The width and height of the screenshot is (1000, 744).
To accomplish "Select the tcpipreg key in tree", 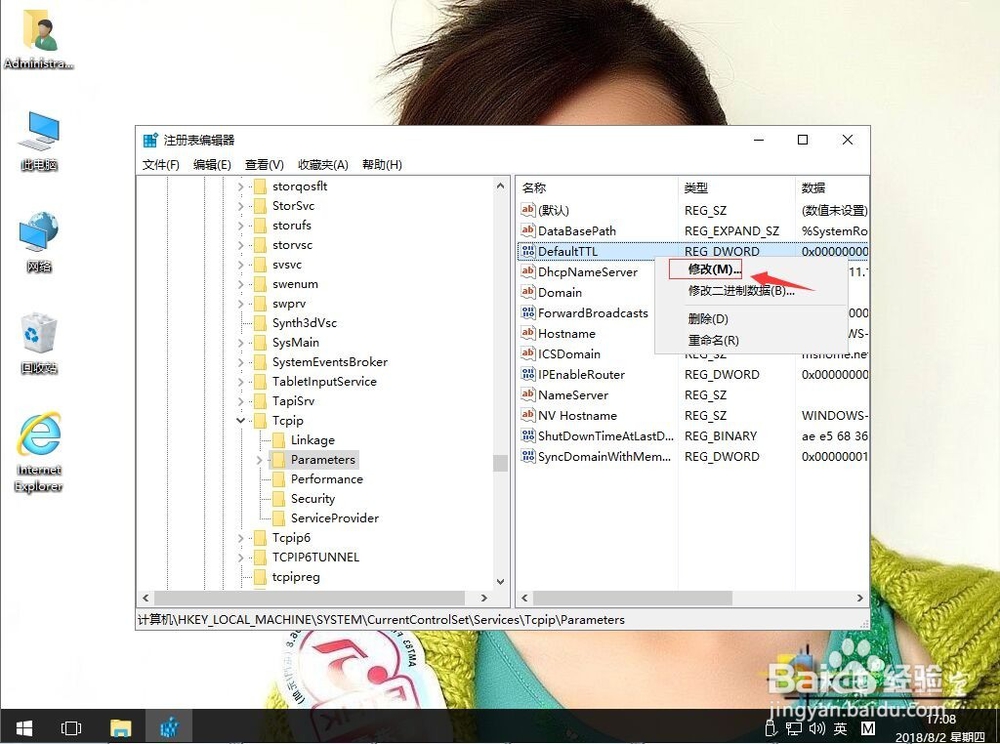I will point(296,577).
